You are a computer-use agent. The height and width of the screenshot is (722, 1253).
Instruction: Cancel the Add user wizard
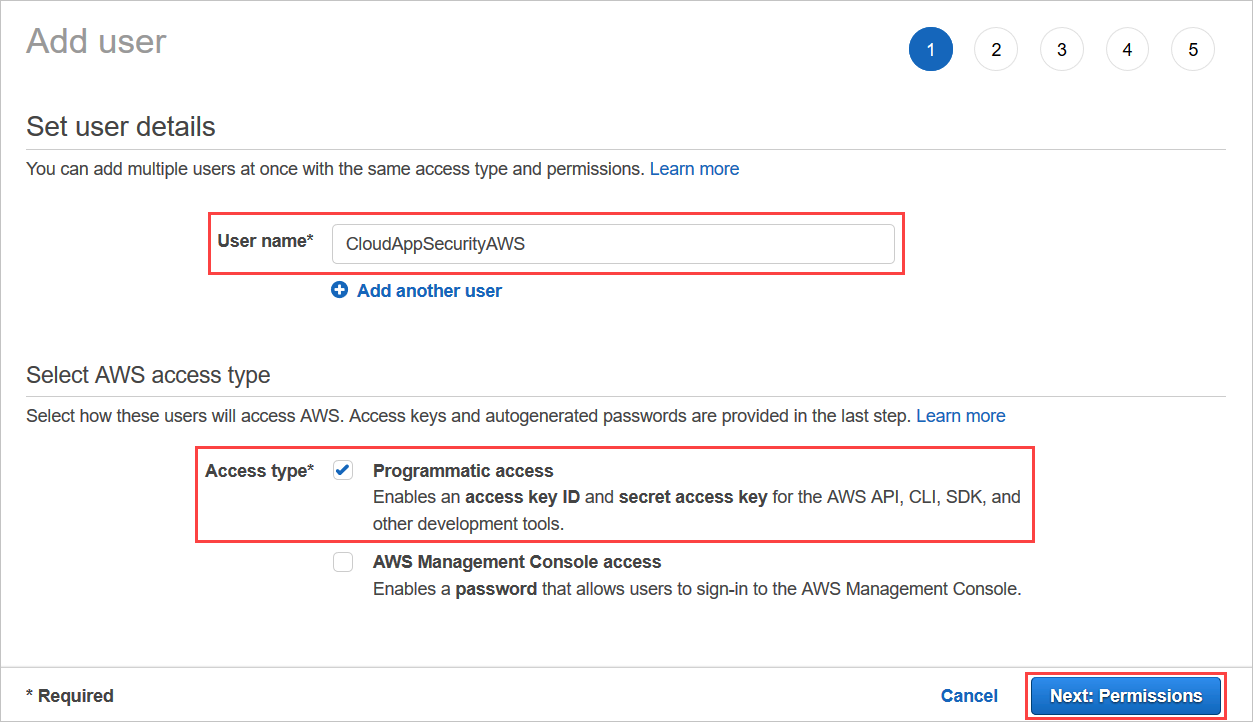968,695
